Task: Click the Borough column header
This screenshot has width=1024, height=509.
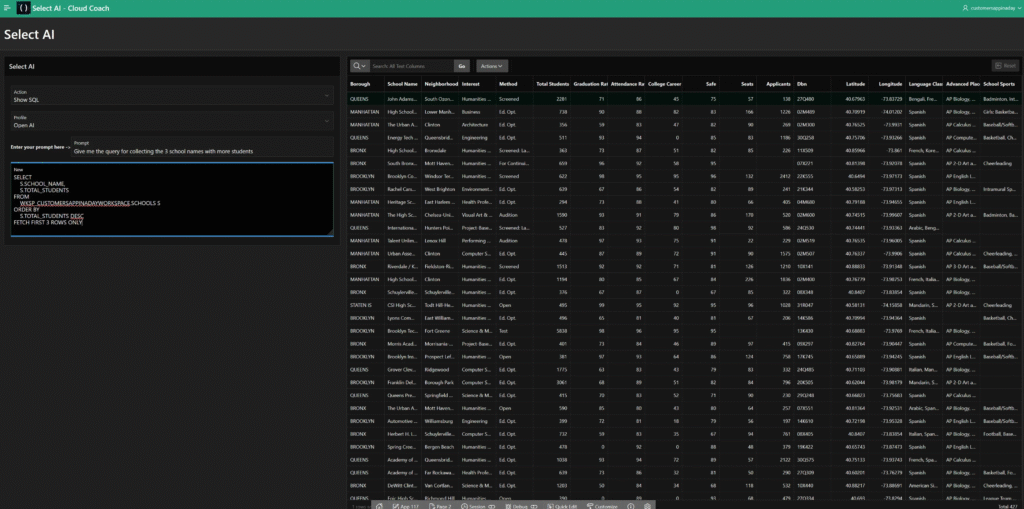Action: [360, 84]
